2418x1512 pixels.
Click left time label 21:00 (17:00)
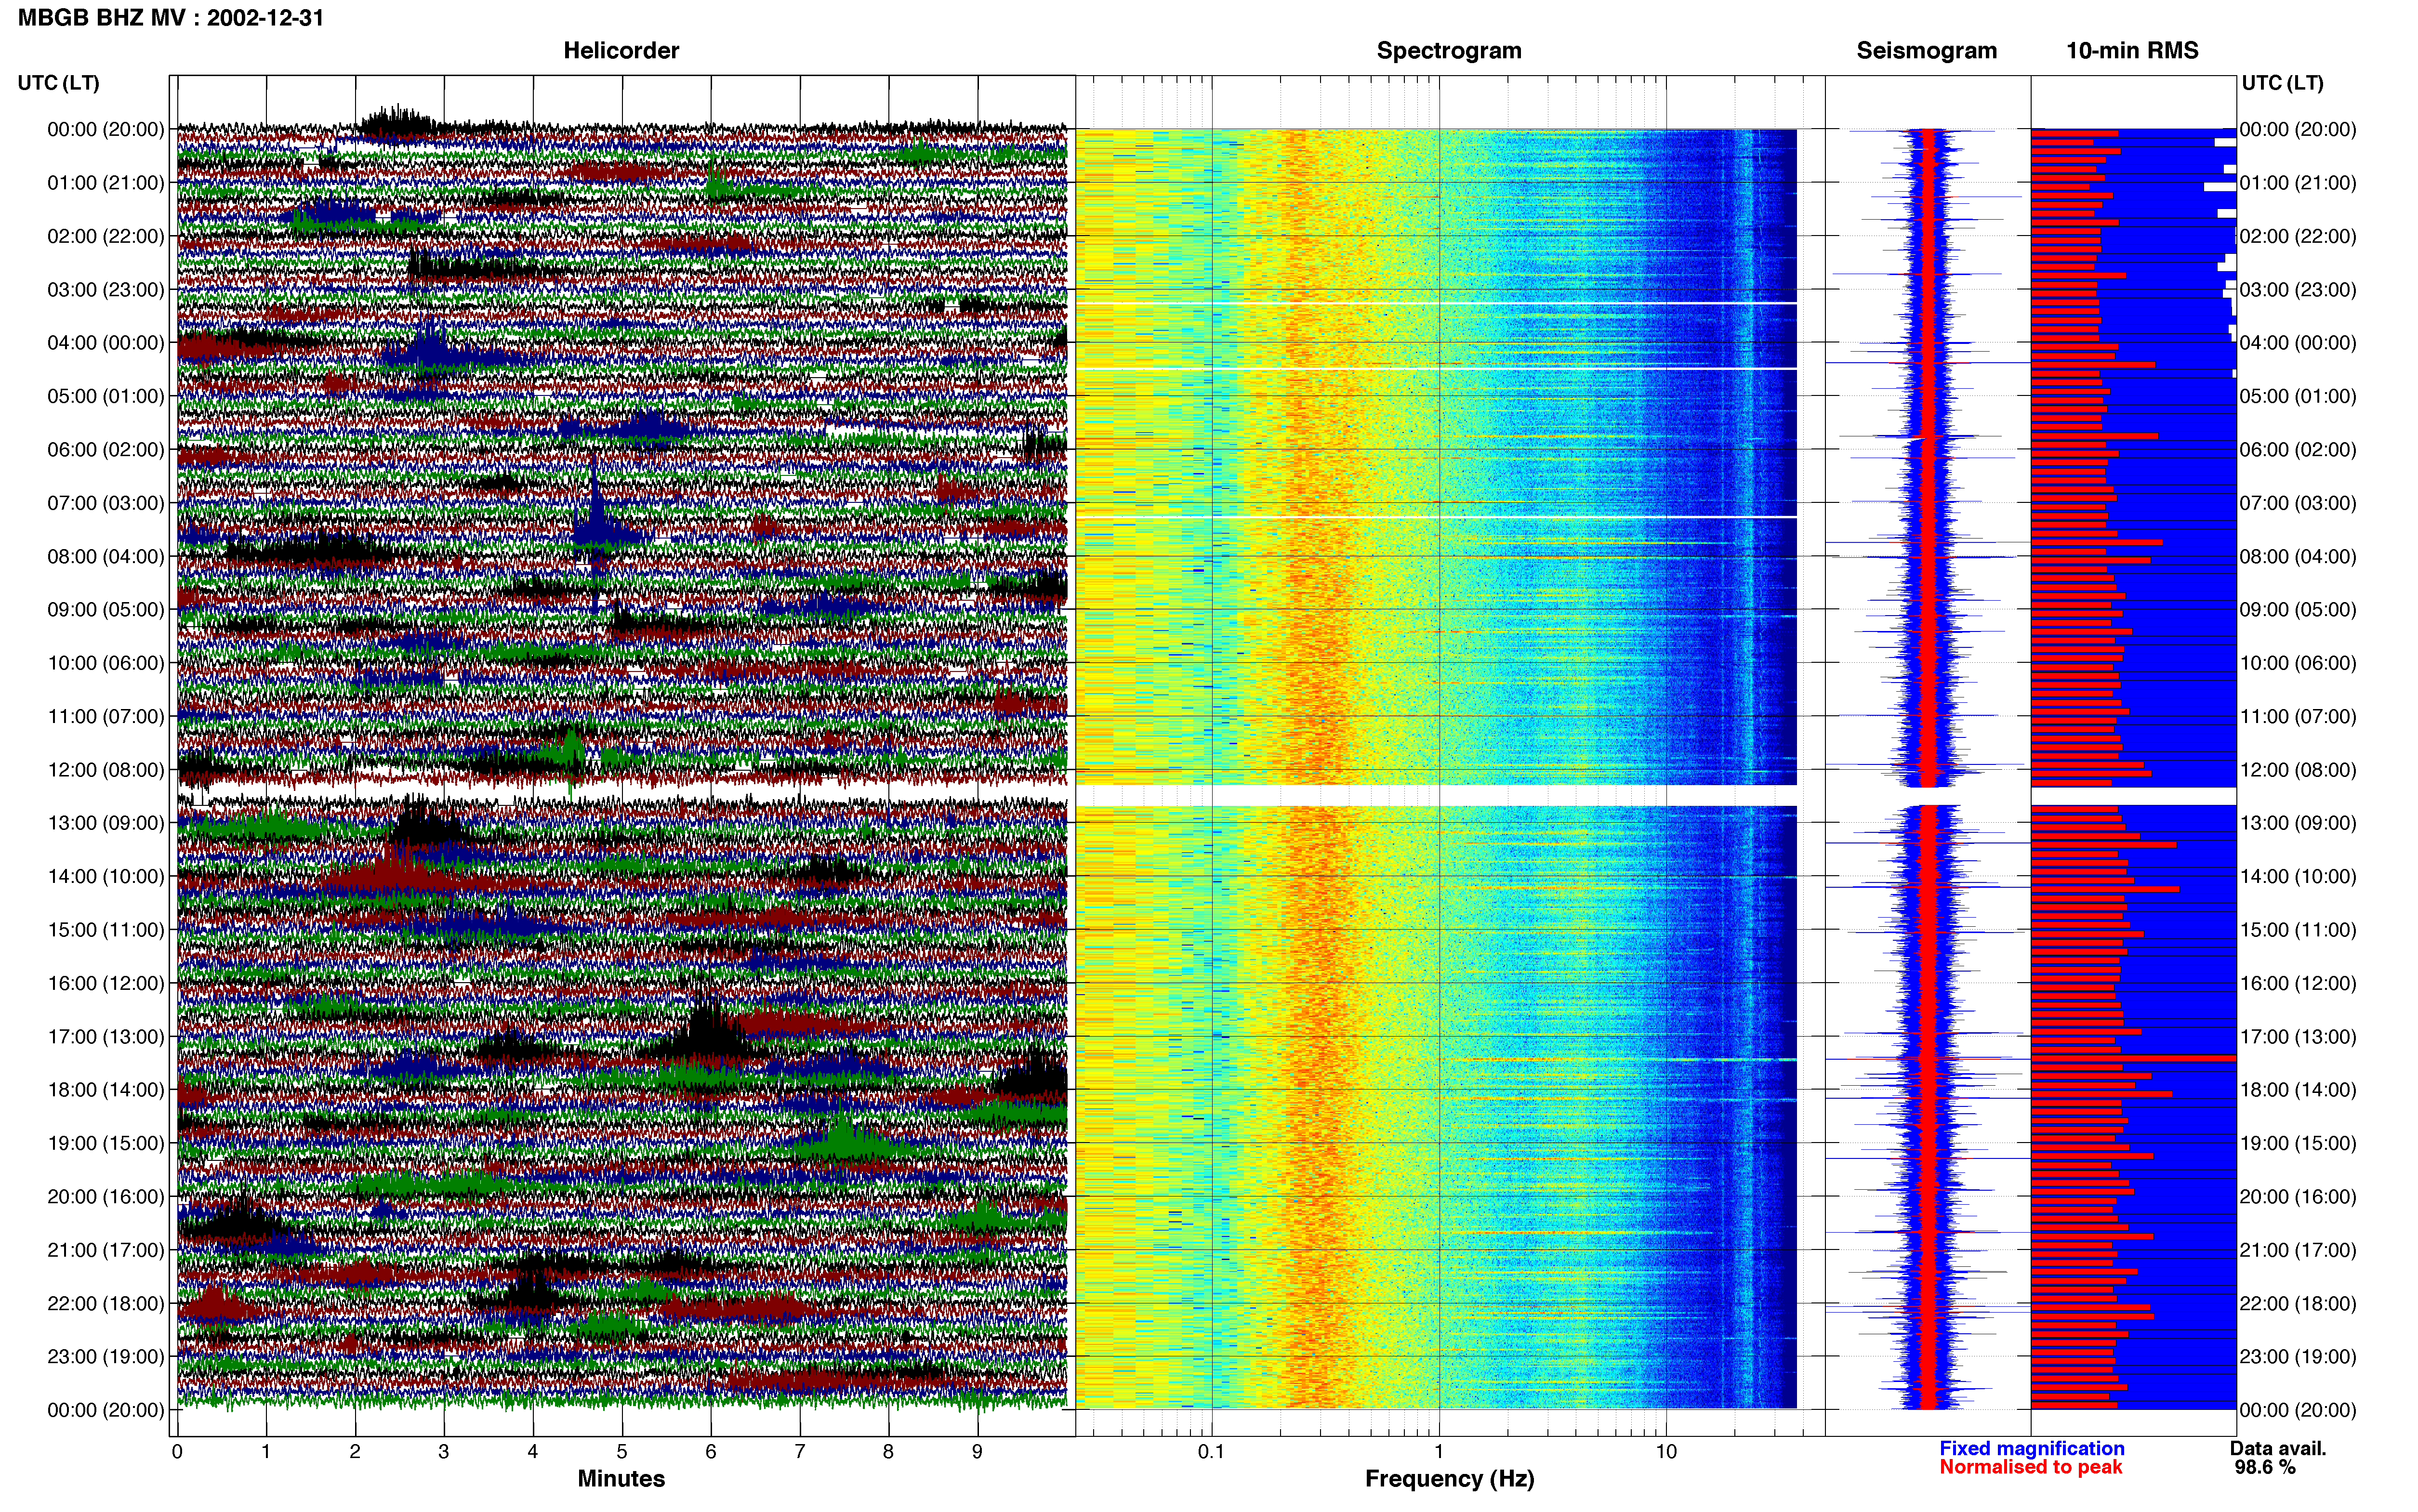[x=106, y=1250]
